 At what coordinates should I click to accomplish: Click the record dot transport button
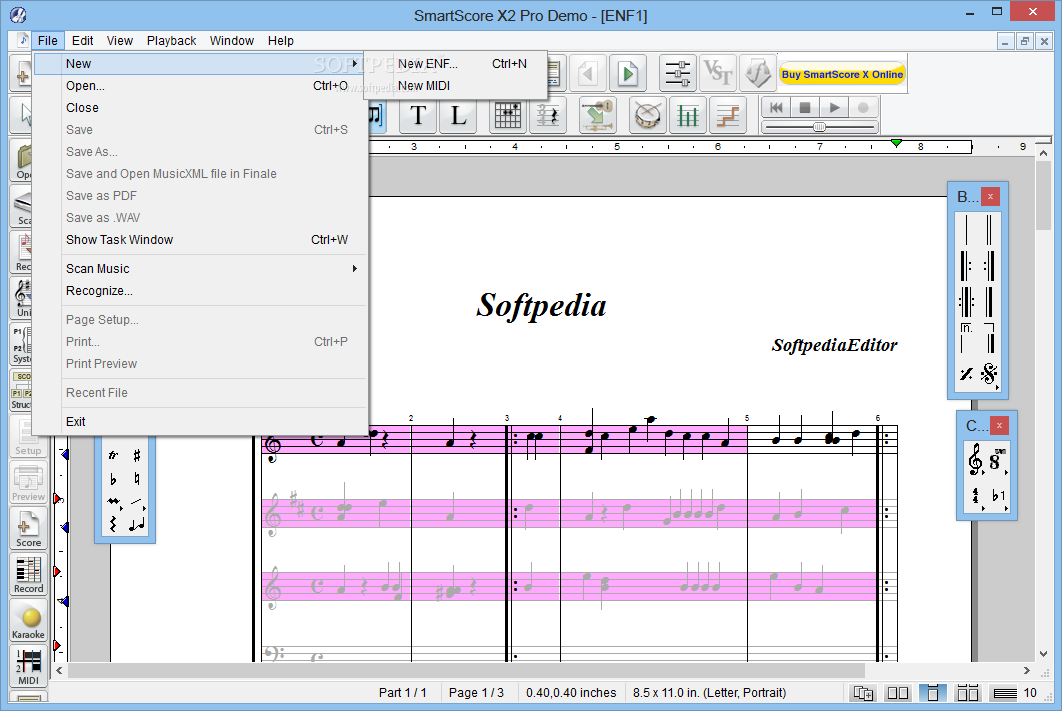click(864, 108)
